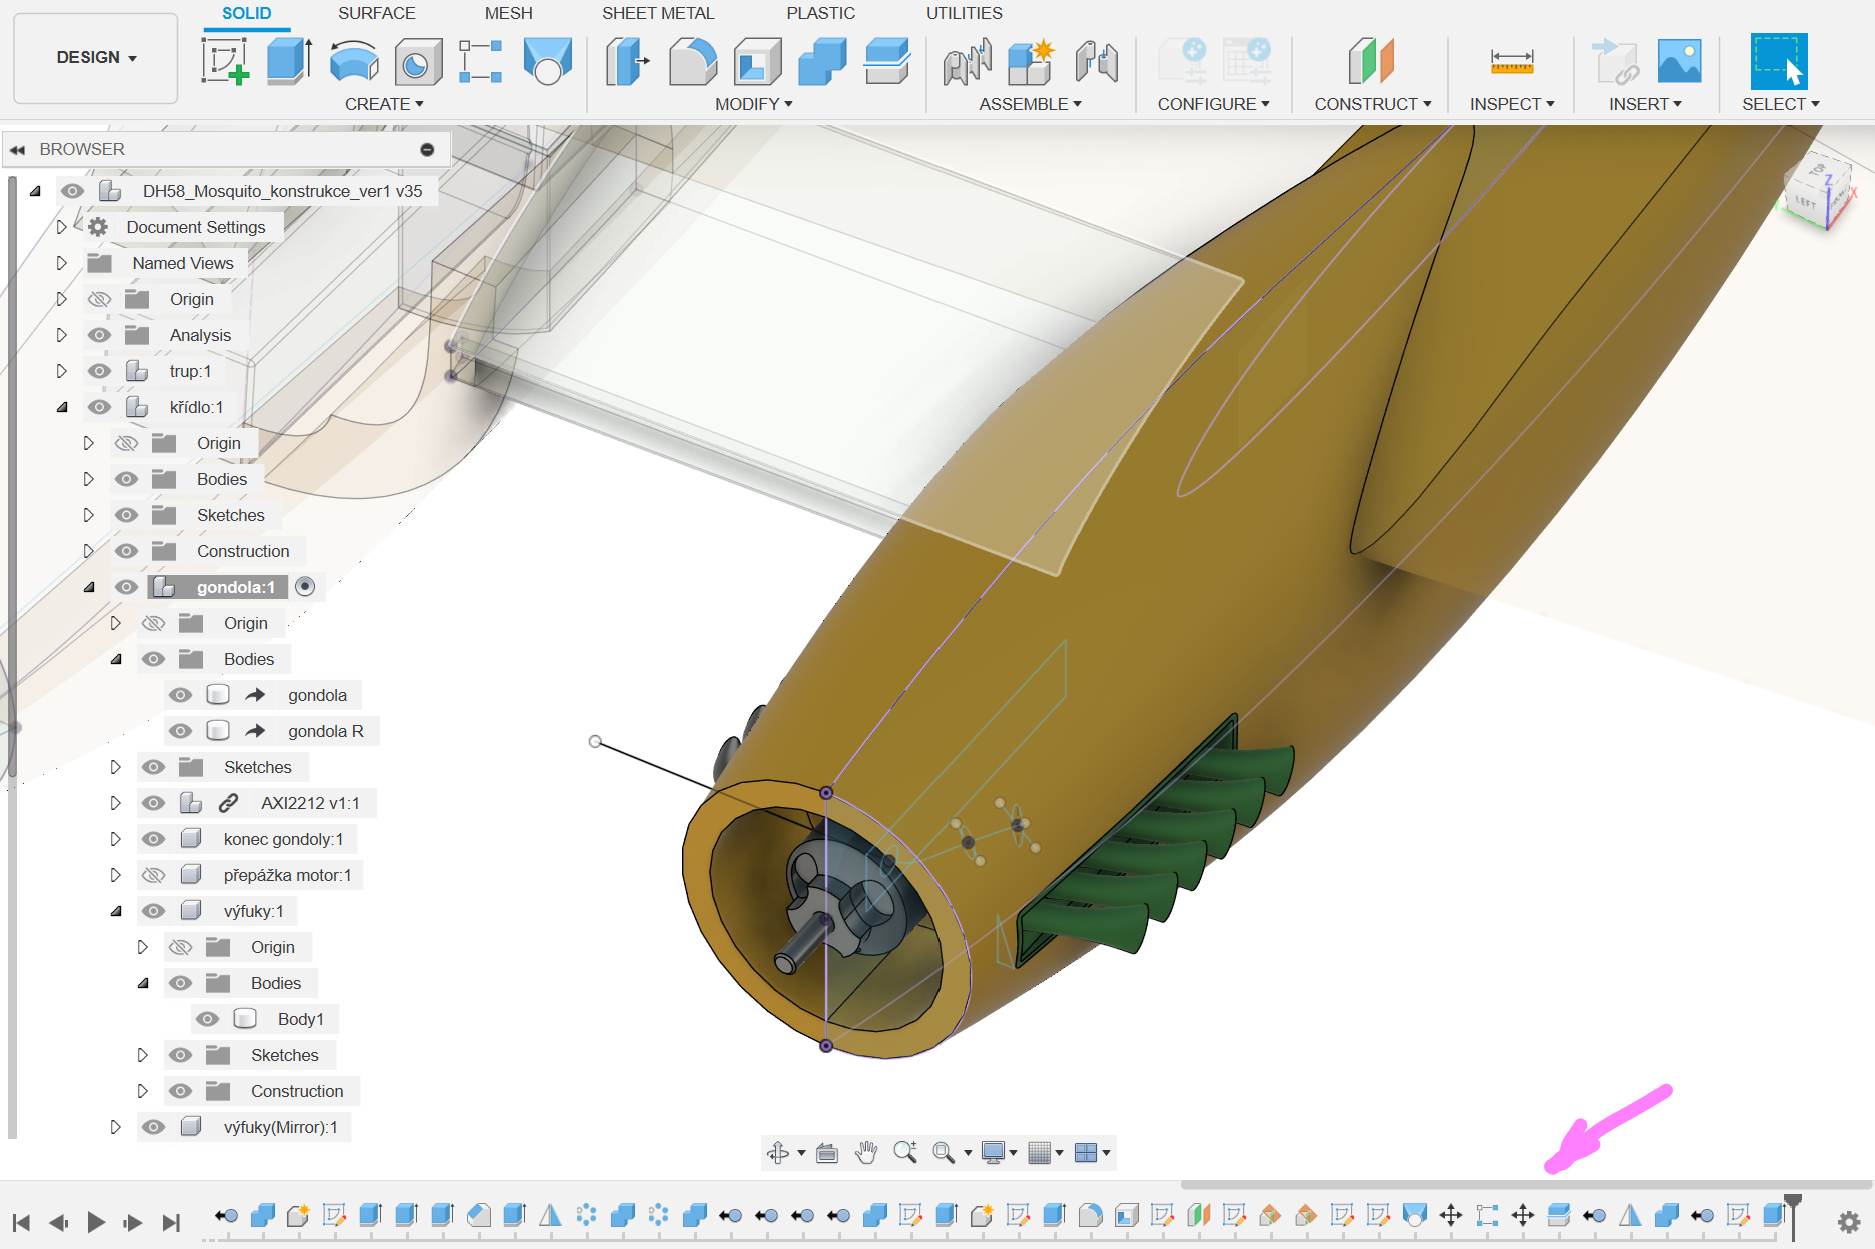Open the ASSEMBLE menu
This screenshot has height=1249, width=1875.
(1030, 104)
